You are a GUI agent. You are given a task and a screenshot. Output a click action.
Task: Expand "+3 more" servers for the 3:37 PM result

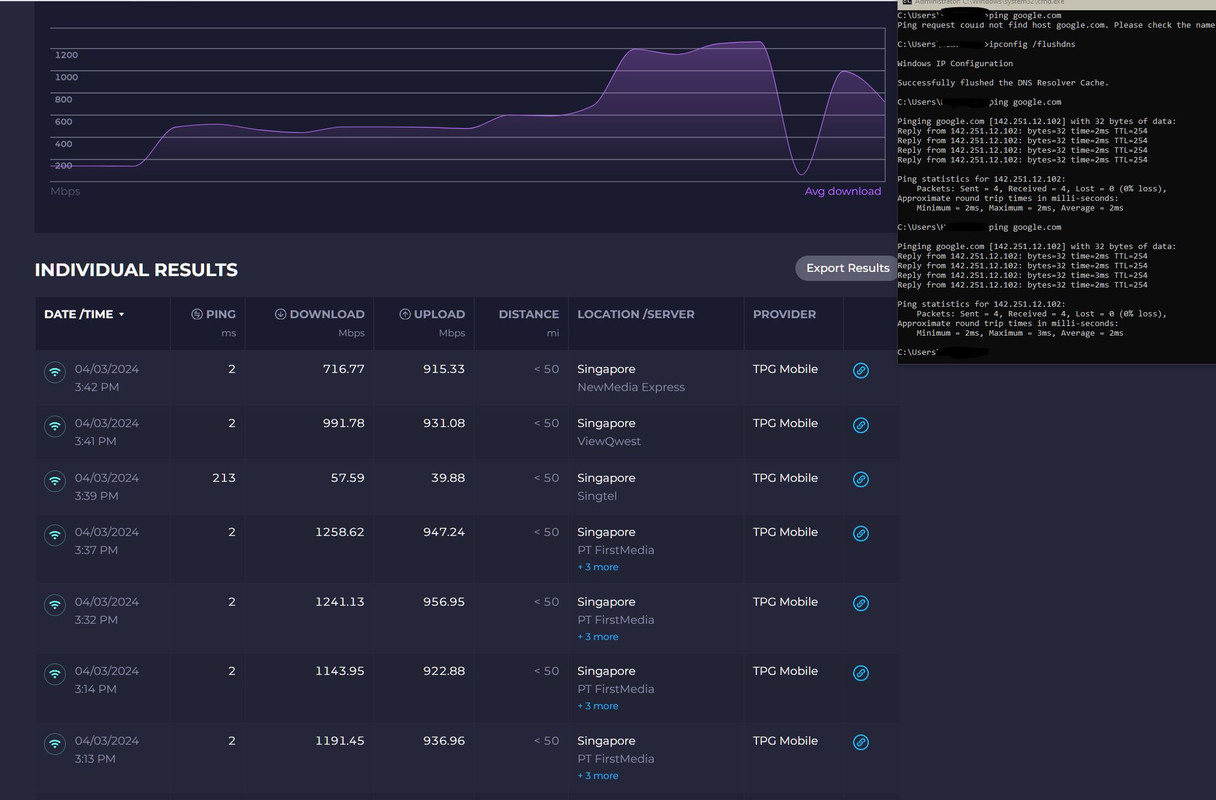tap(598, 567)
